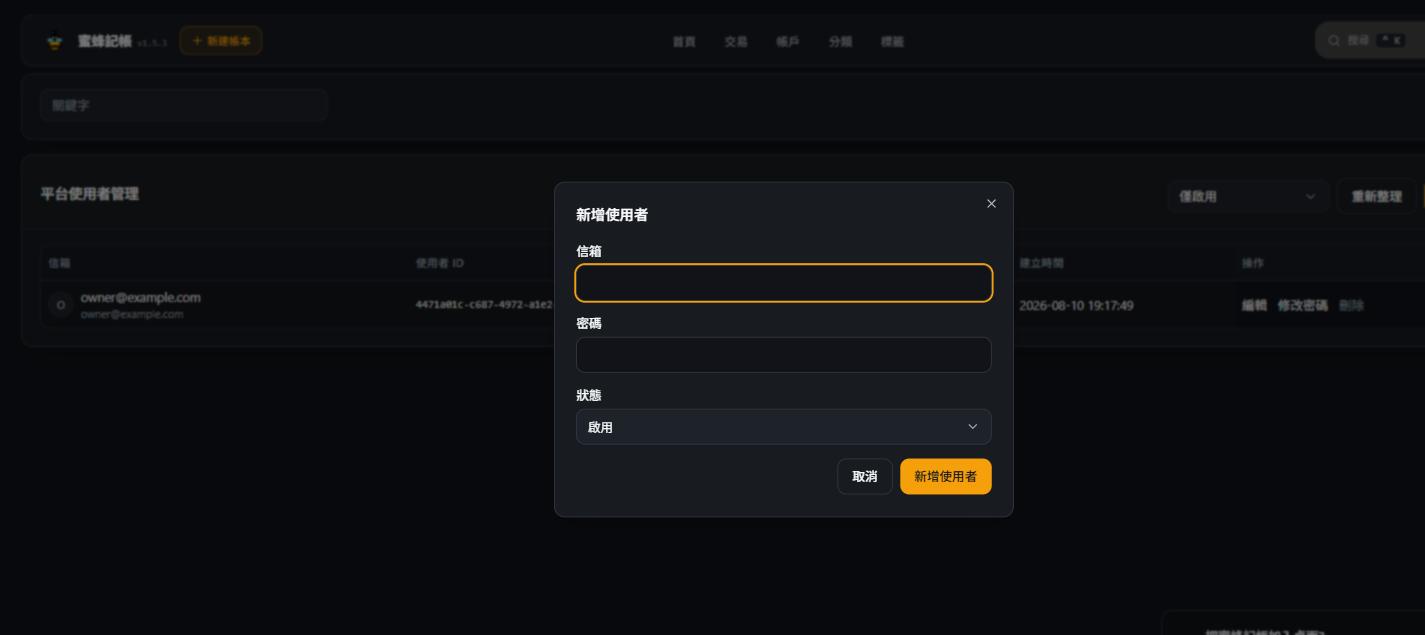Click 刪除 in the owner@example.com row

click(1351, 306)
